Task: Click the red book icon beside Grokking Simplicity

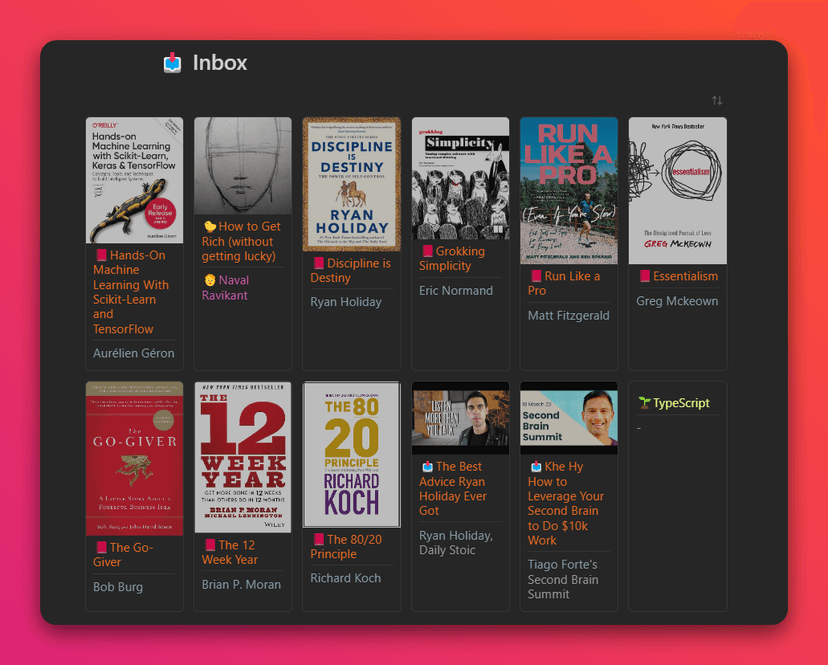Action: [x=427, y=251]
